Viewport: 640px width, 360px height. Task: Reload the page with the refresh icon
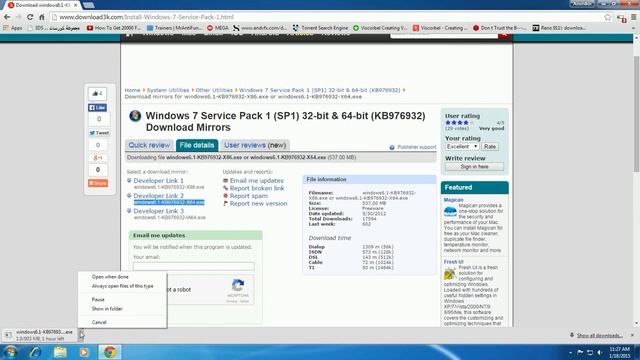pos(30,17)
